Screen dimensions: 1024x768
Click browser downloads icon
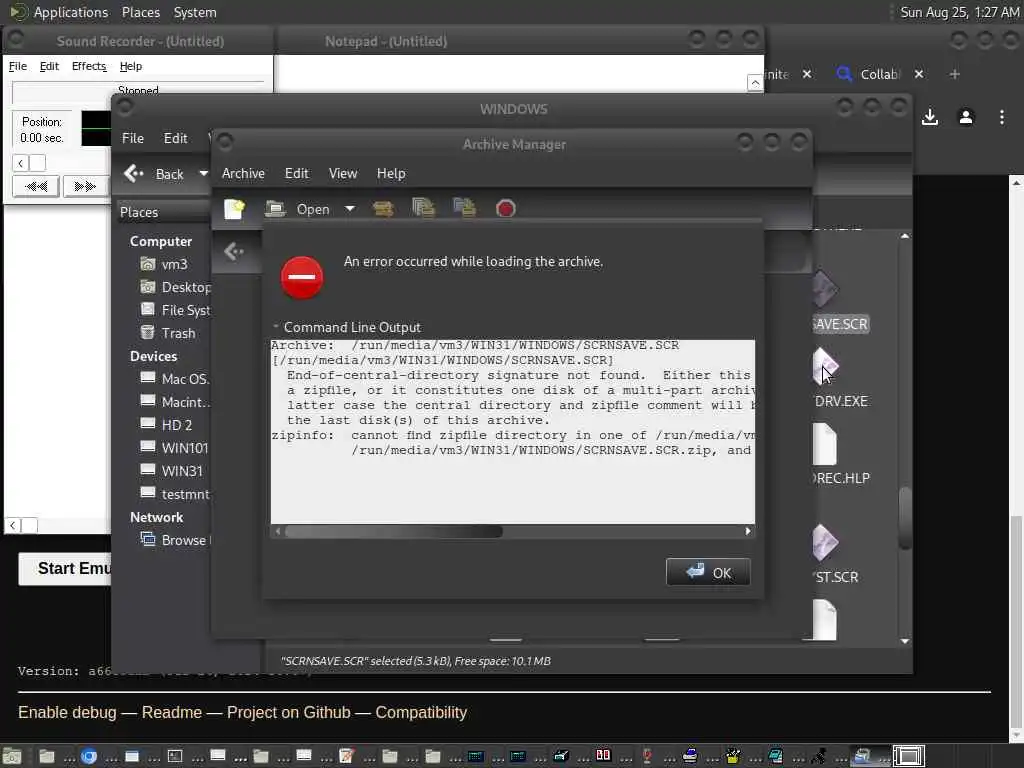(x=930, y=118)
